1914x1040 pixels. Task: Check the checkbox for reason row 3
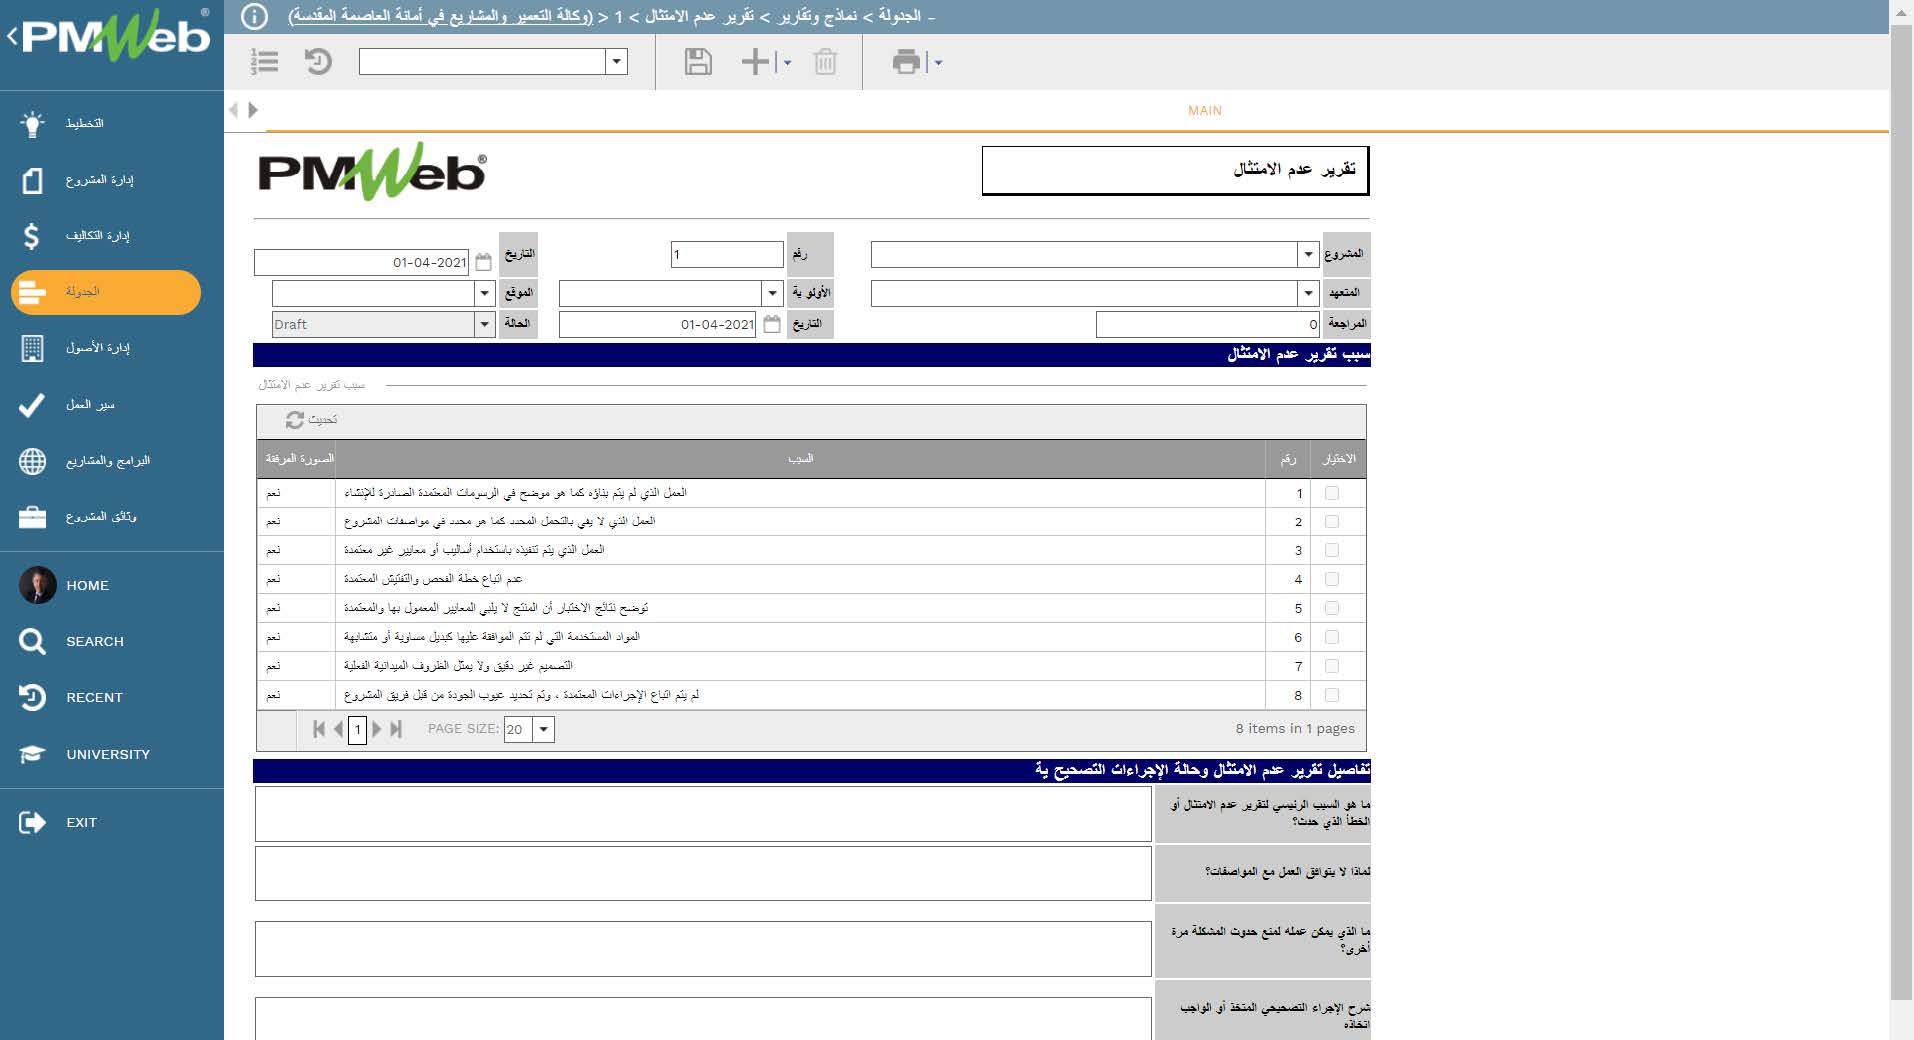tap(1331, 550)
